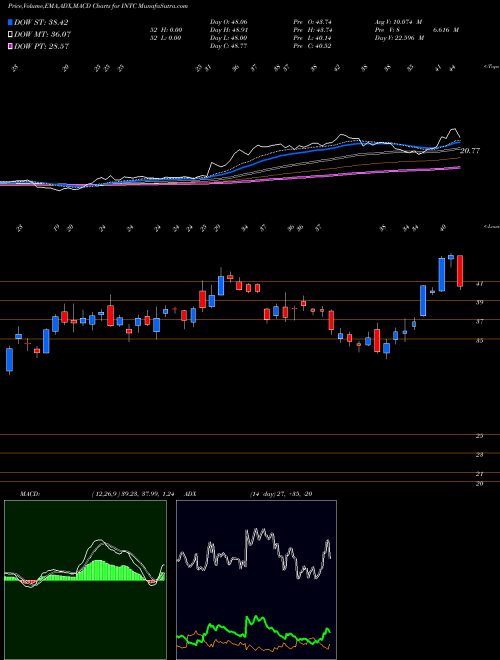Select the DOW ST value label
This screenshot has width=500, height=660.
point(41,22)
